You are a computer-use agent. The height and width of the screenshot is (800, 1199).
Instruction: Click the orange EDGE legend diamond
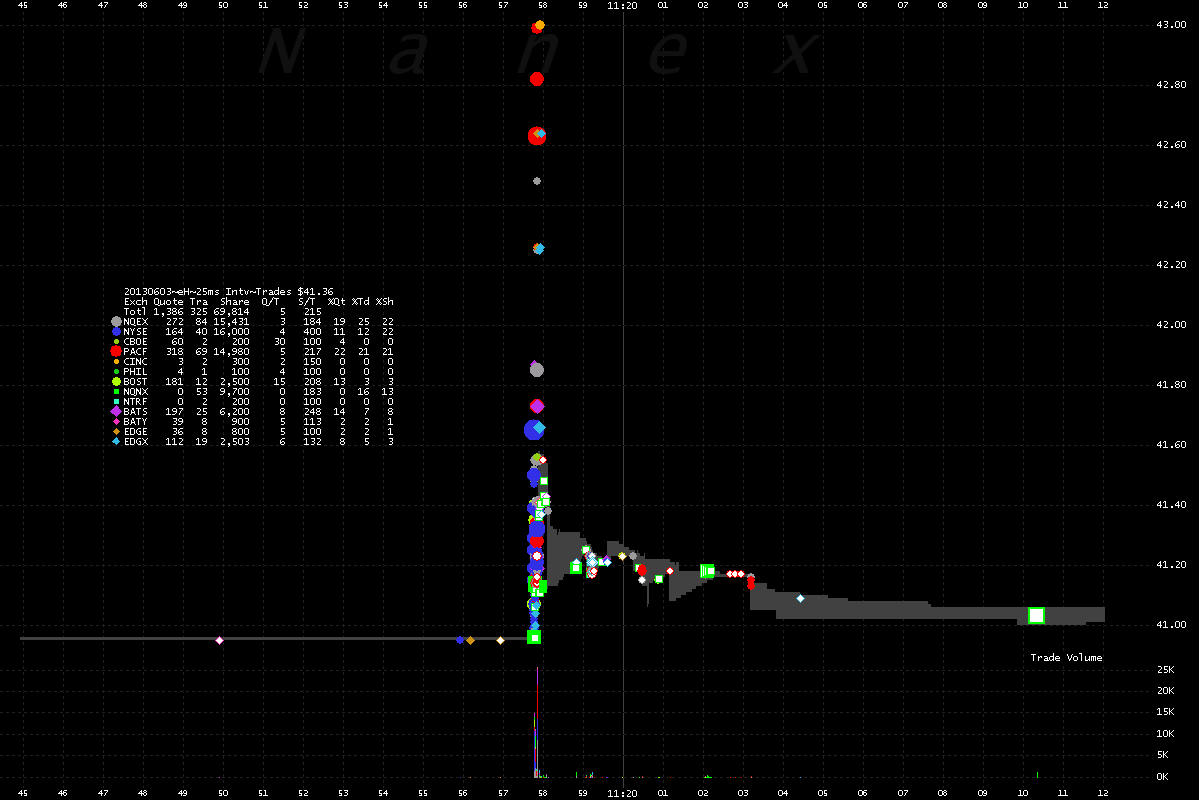116,431
